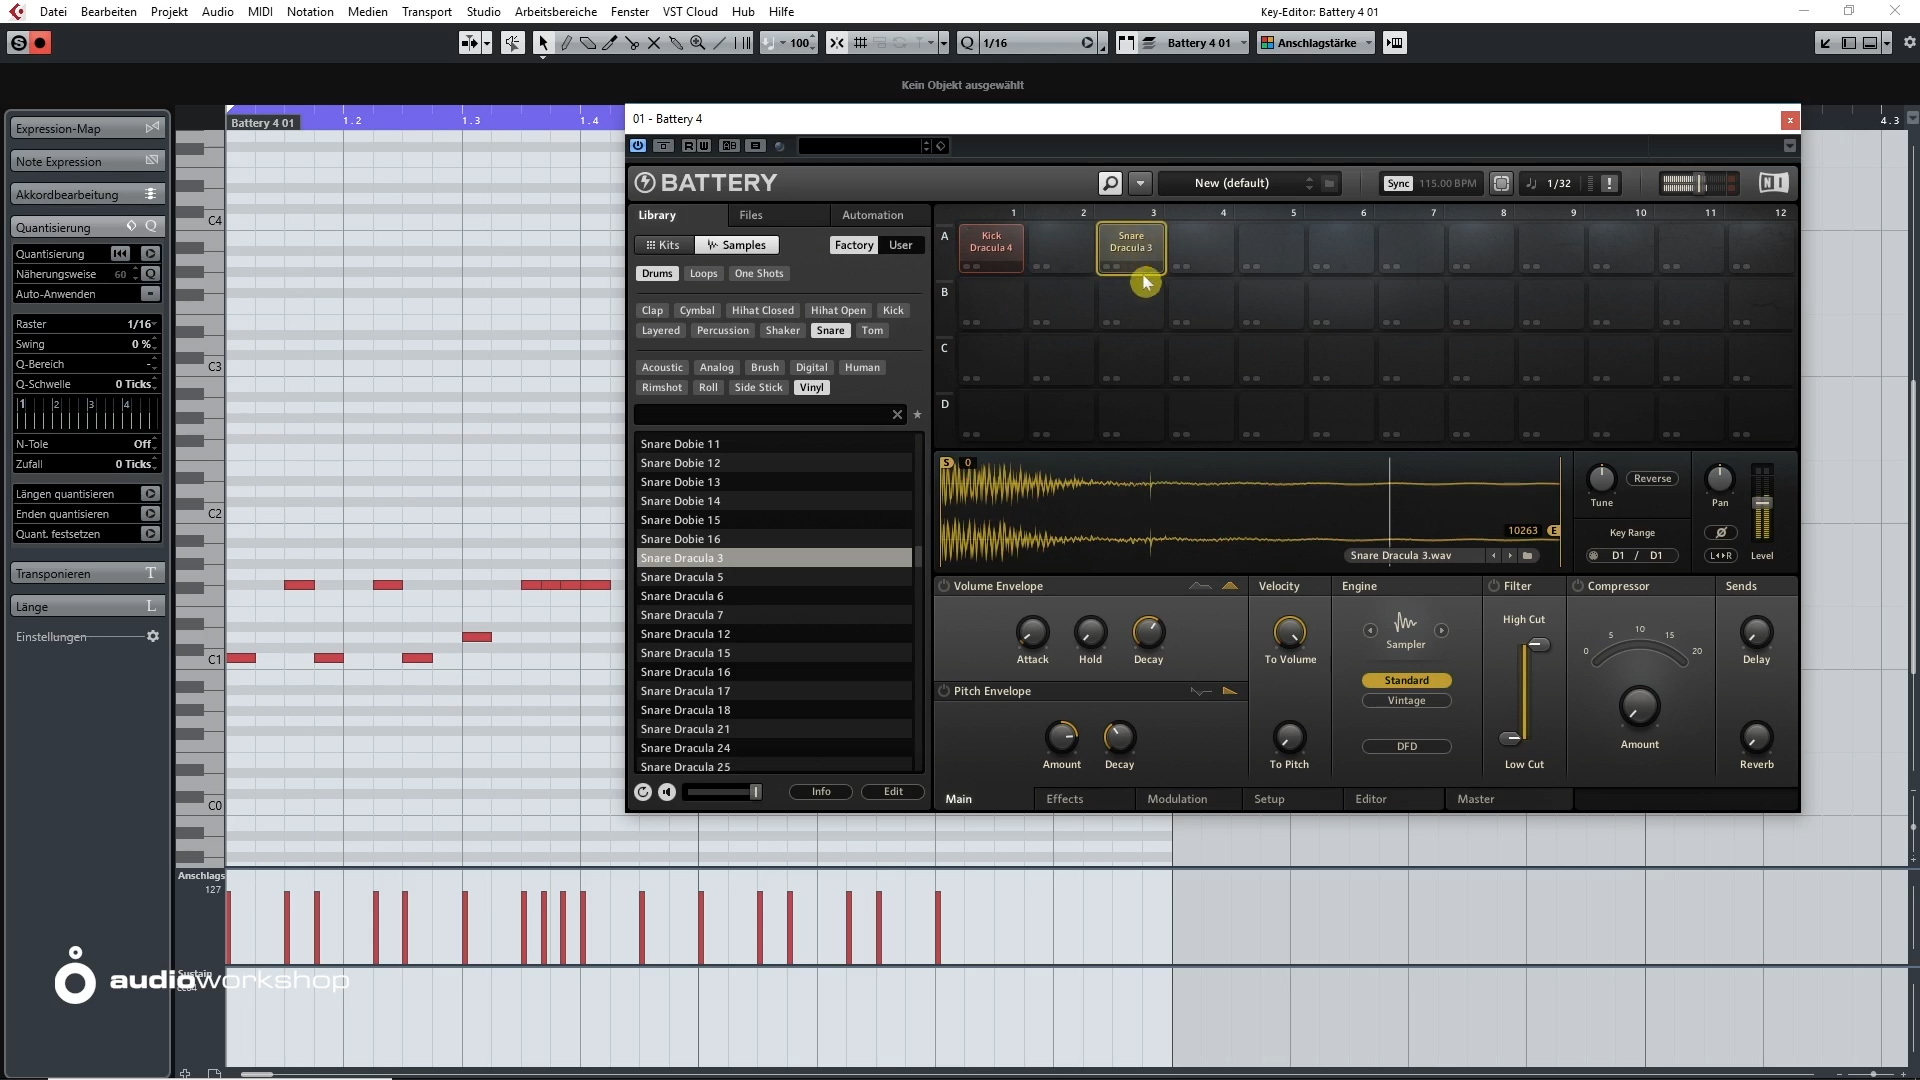This screenshot has width=1920, height=1080.
Task: Select the zoom magnifier tool
Action: tap(698, 43)
